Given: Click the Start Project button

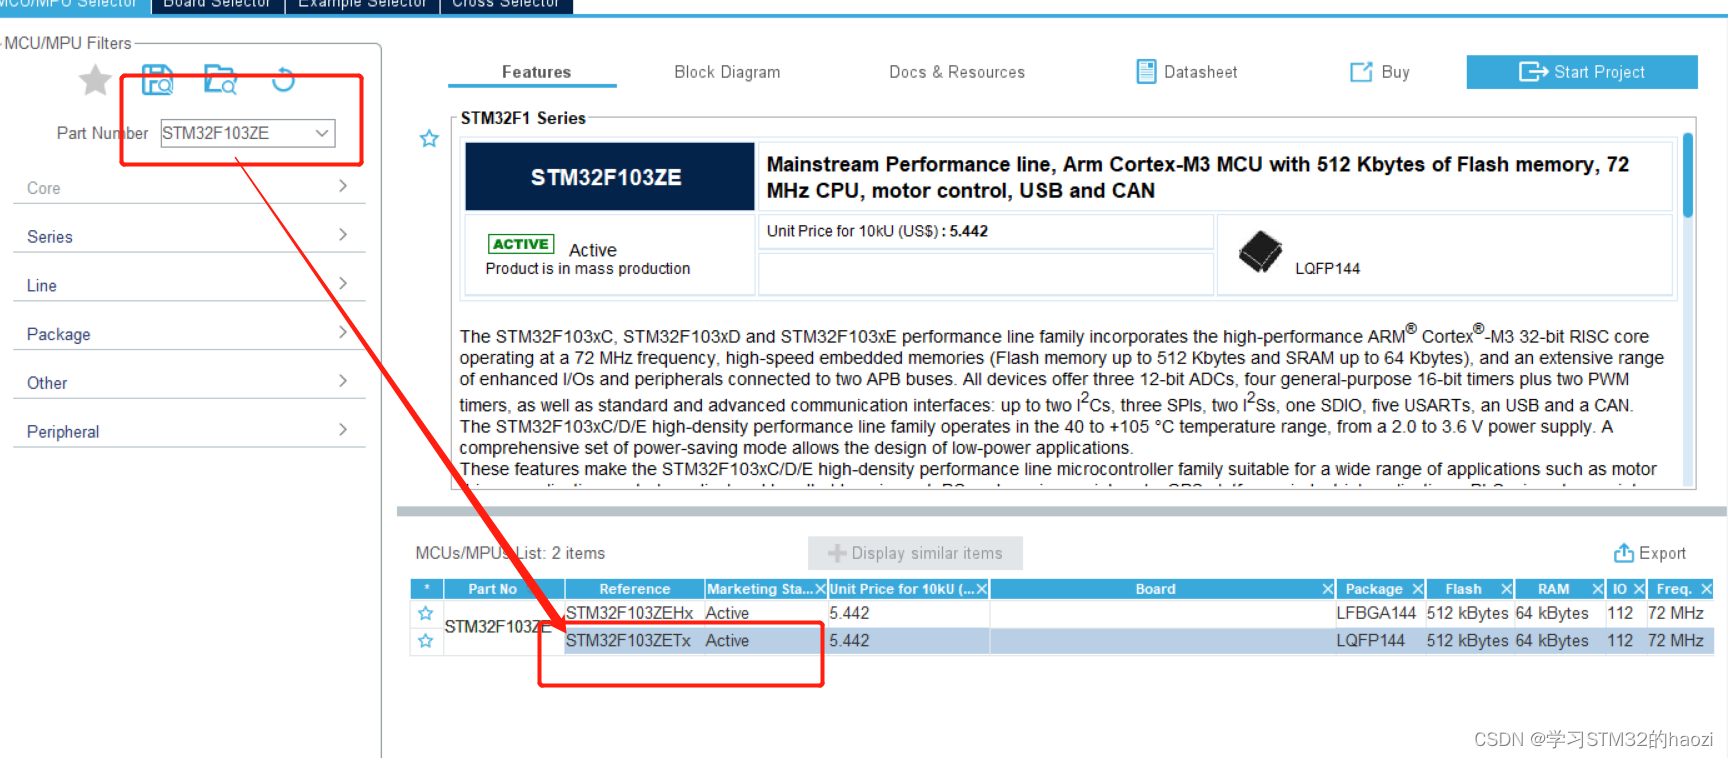Looking at the screenshot, I should tap(1582, 72).
